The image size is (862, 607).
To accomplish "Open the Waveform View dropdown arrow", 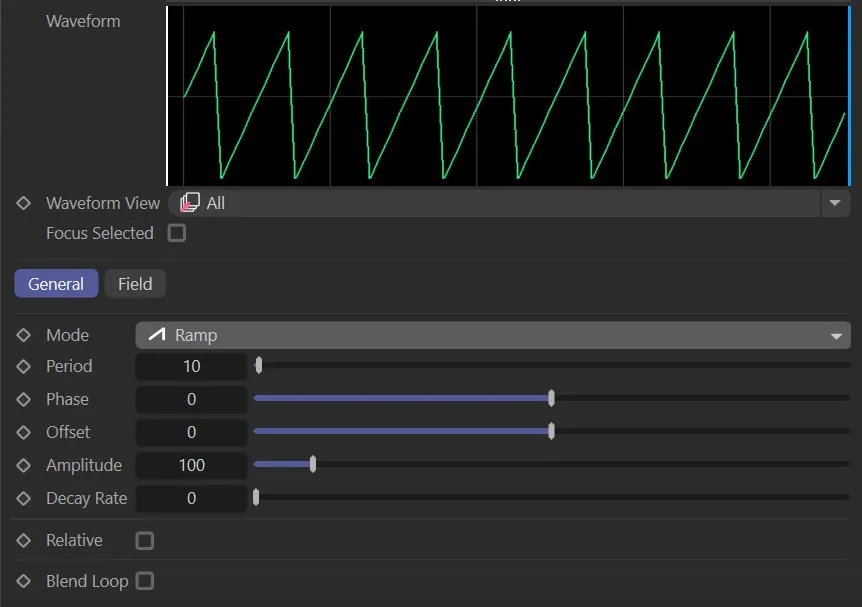I will pos(835,202).
